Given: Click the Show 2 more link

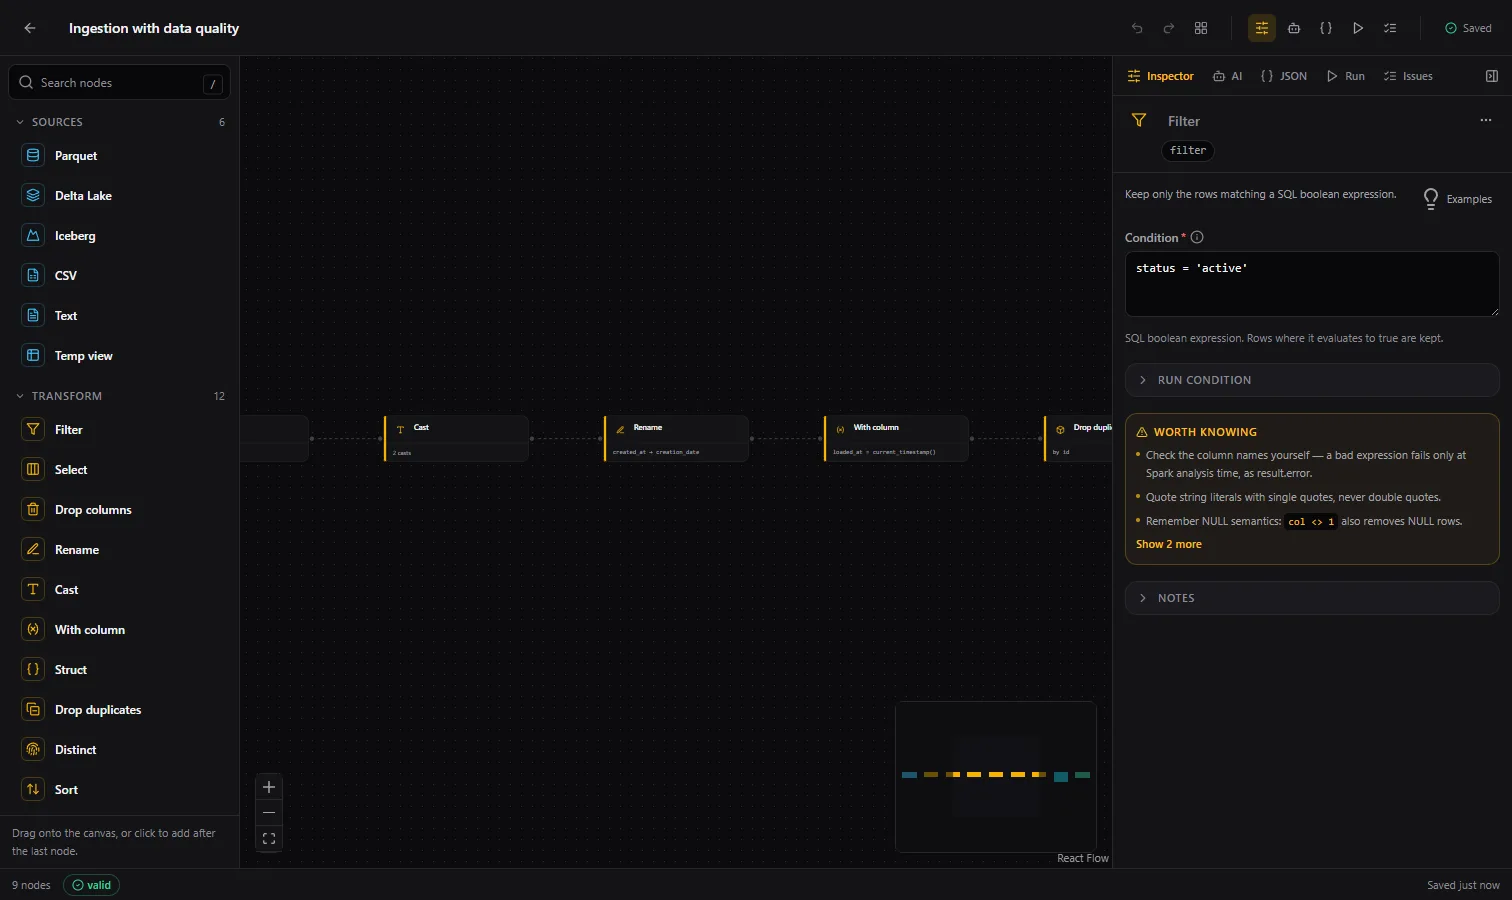Looking at the screenshot, I should click(x=1169, y=544).
